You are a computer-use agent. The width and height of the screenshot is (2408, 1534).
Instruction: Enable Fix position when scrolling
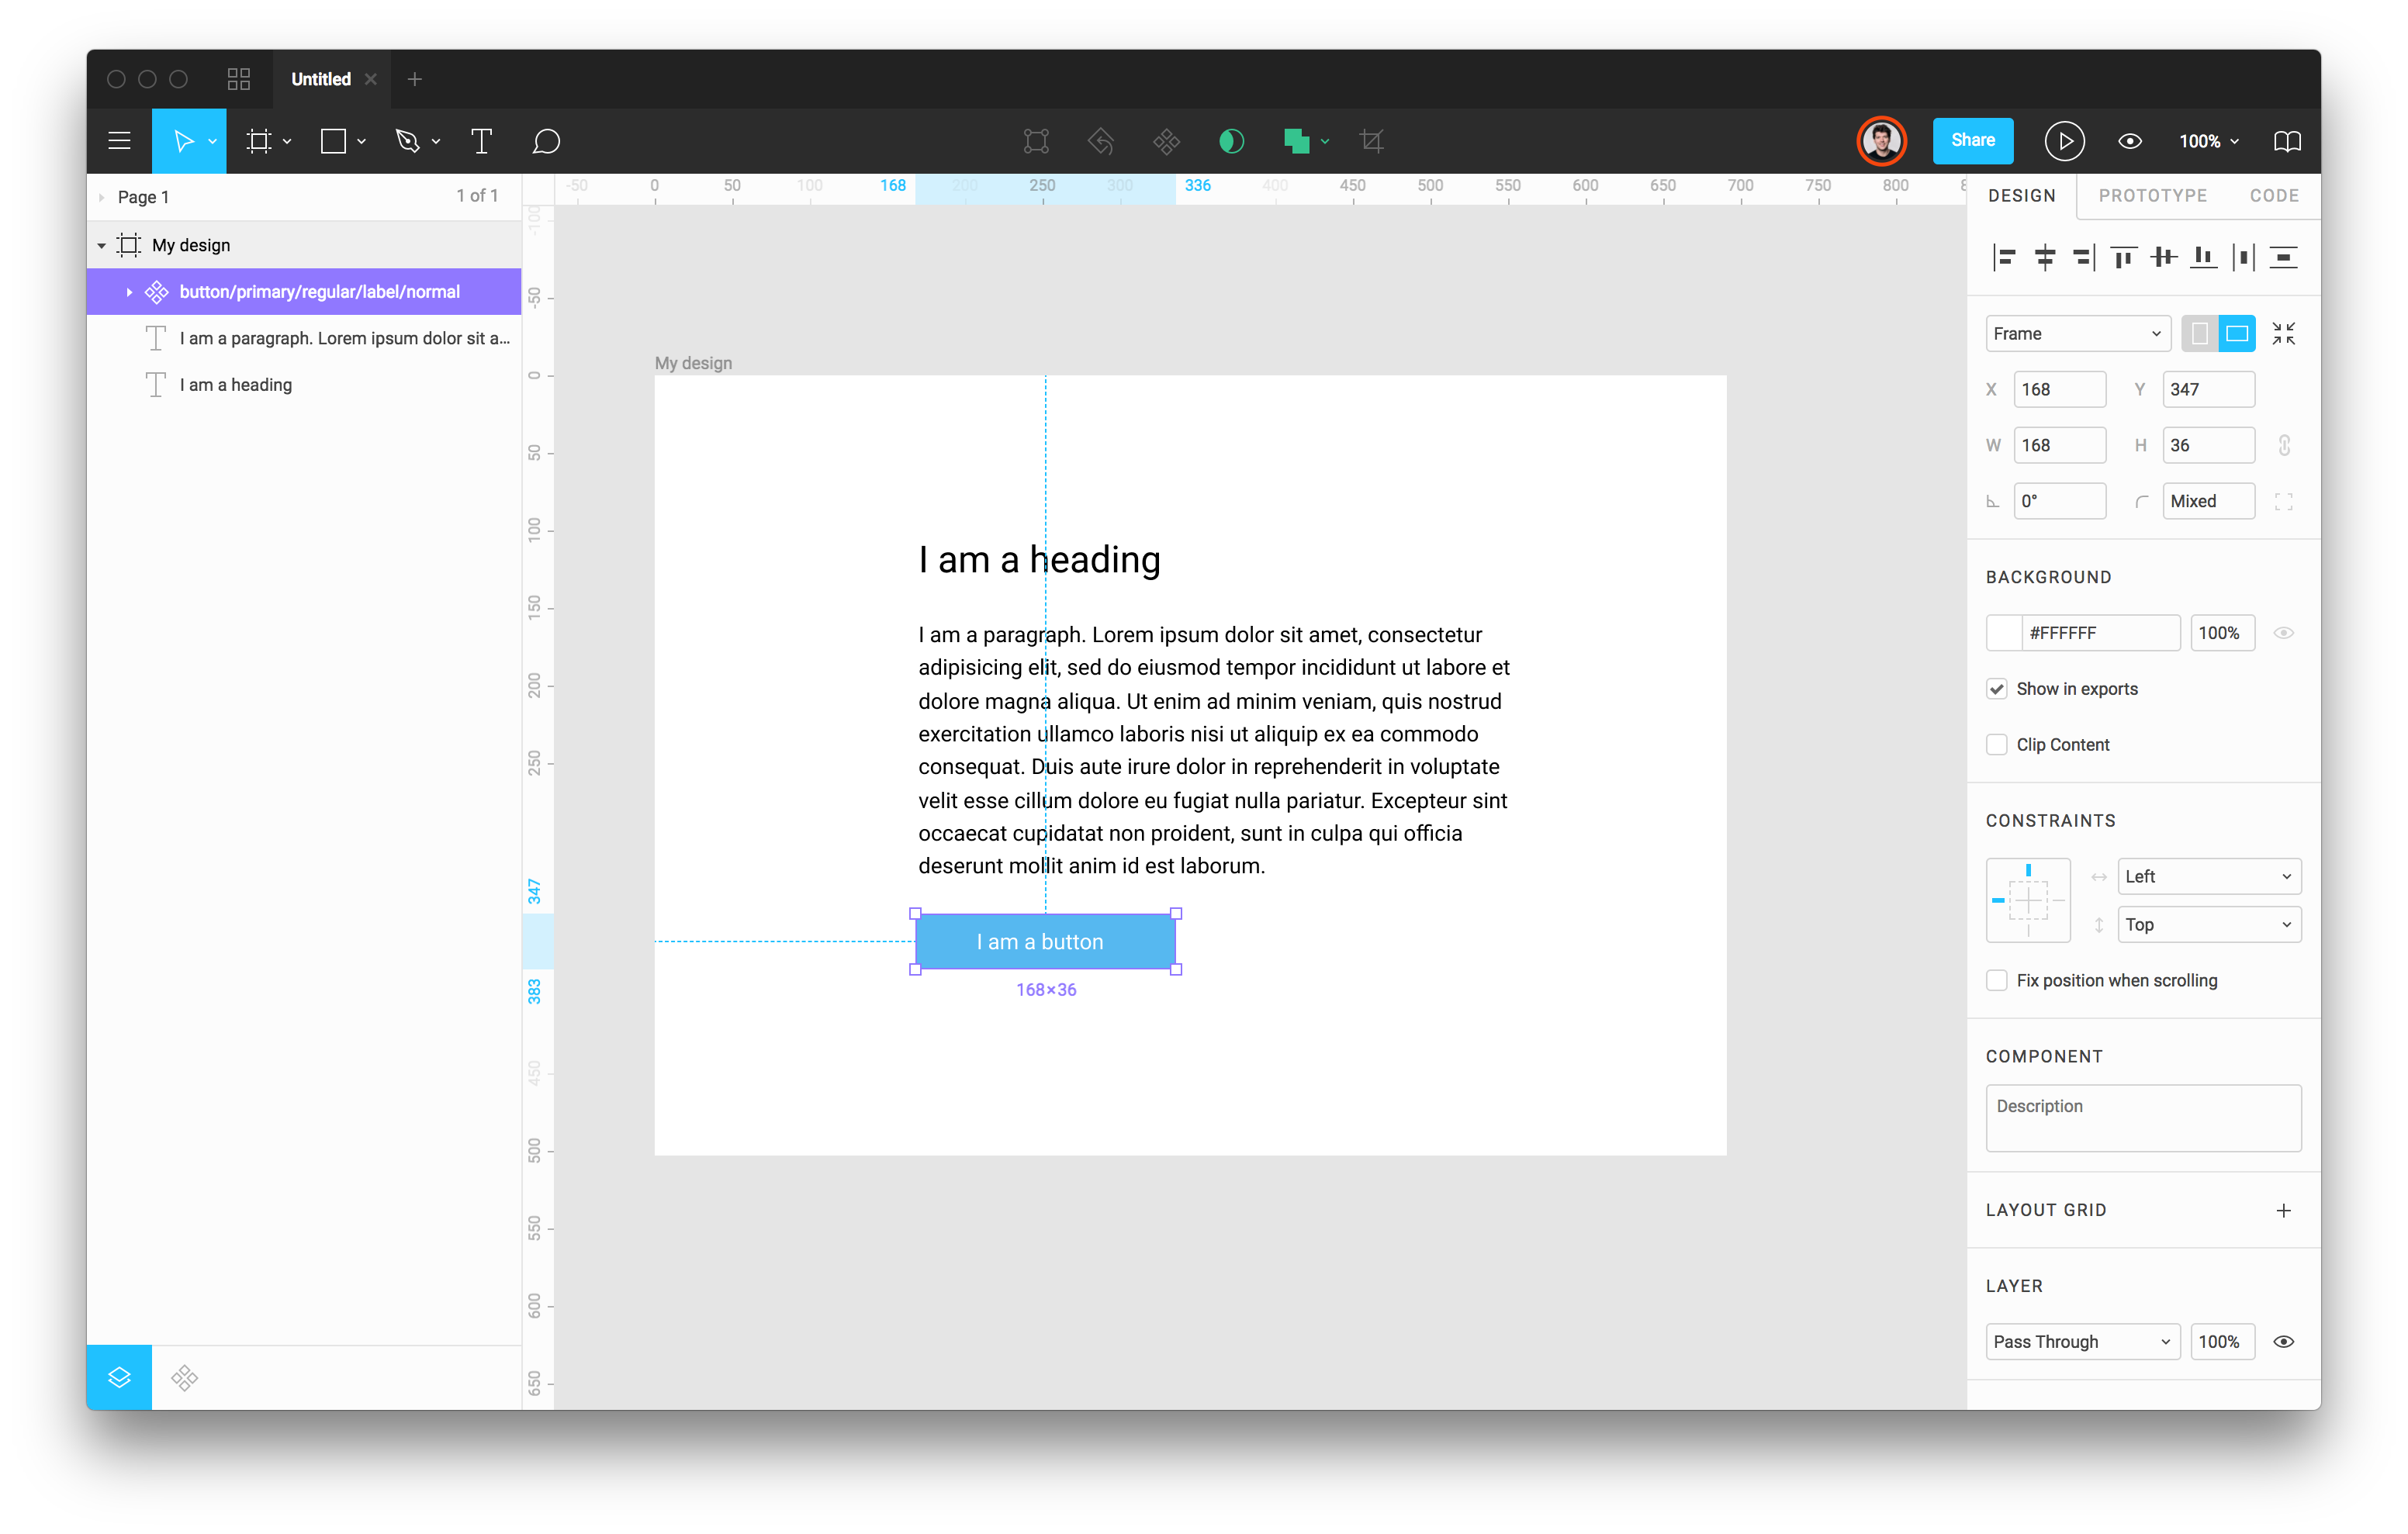(x=1996, y=980)
